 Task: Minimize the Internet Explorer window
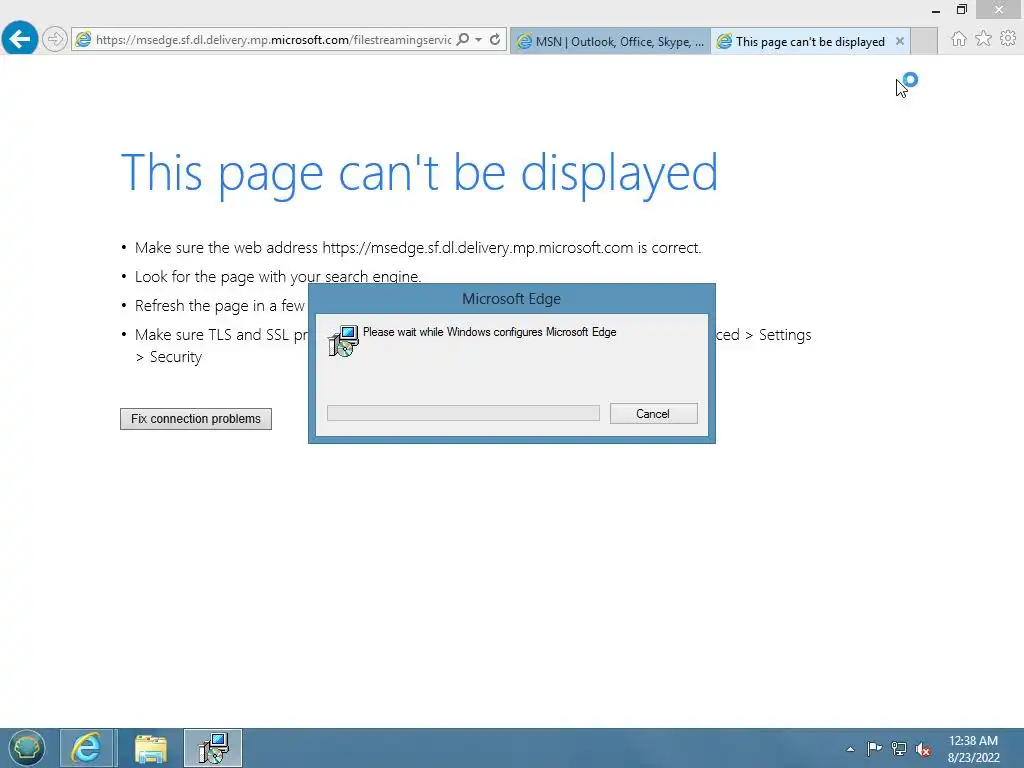(x=936, y=10)
